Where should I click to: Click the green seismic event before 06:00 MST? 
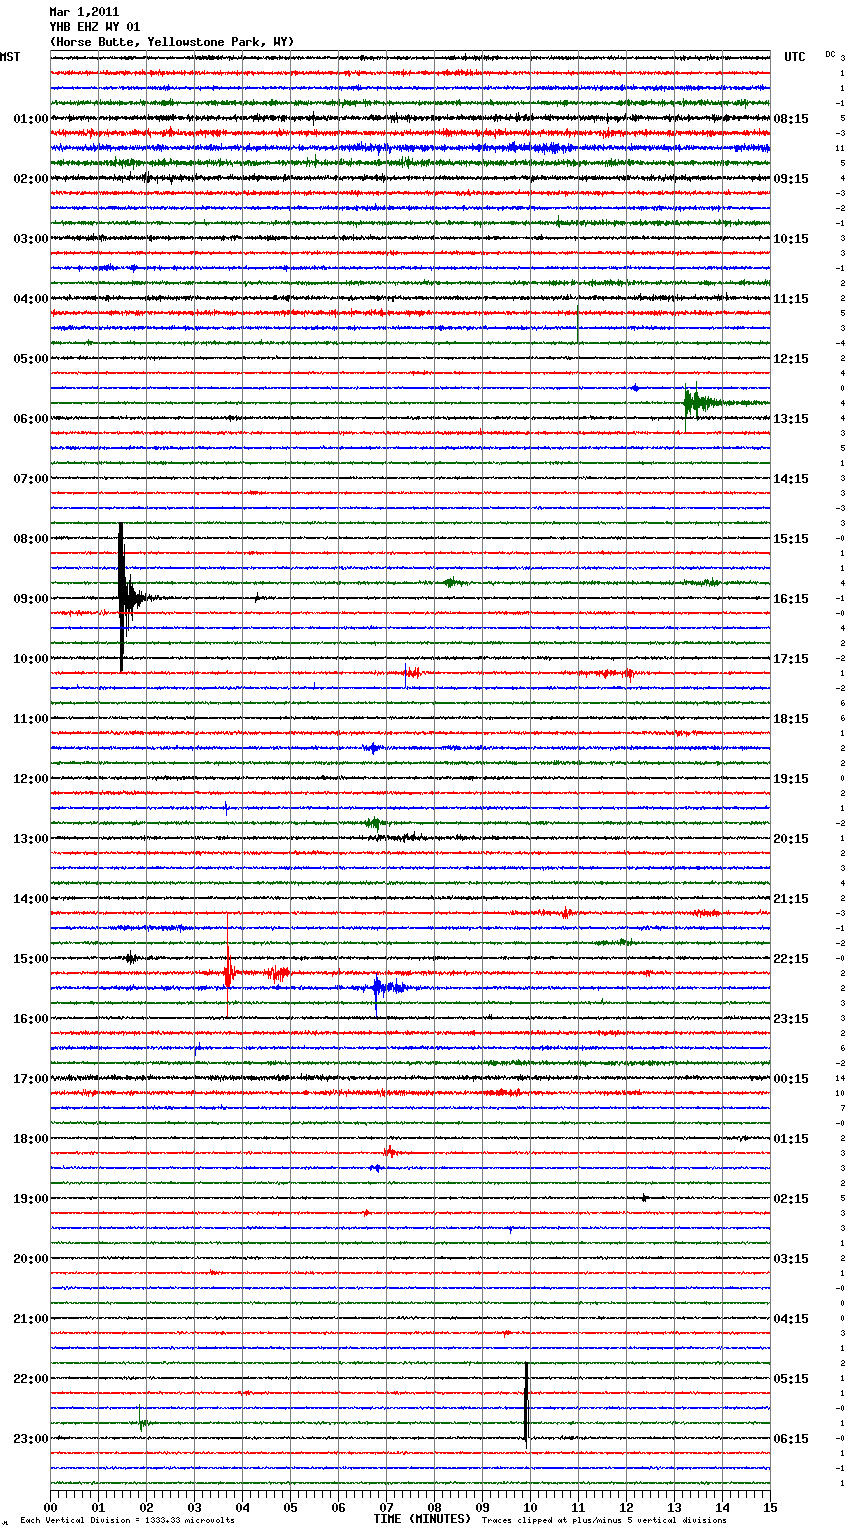[692, 403]
